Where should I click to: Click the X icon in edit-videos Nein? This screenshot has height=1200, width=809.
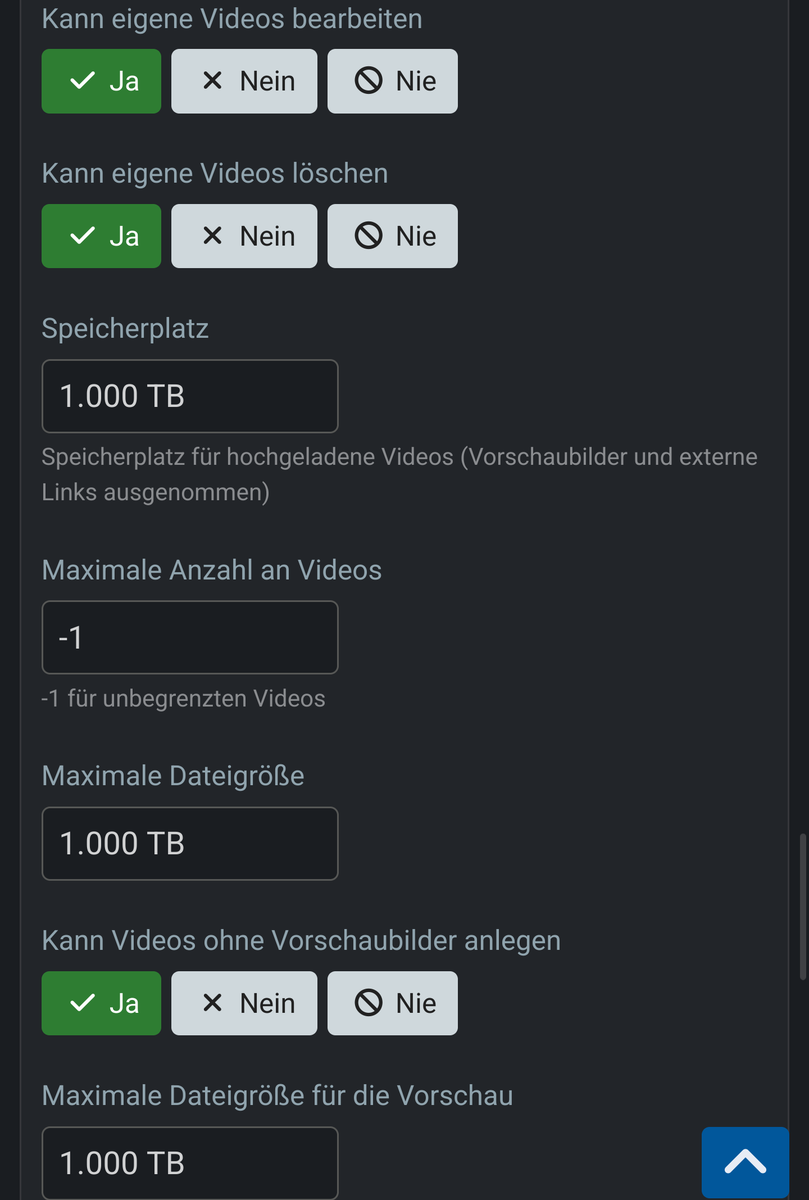click(212, 81)
